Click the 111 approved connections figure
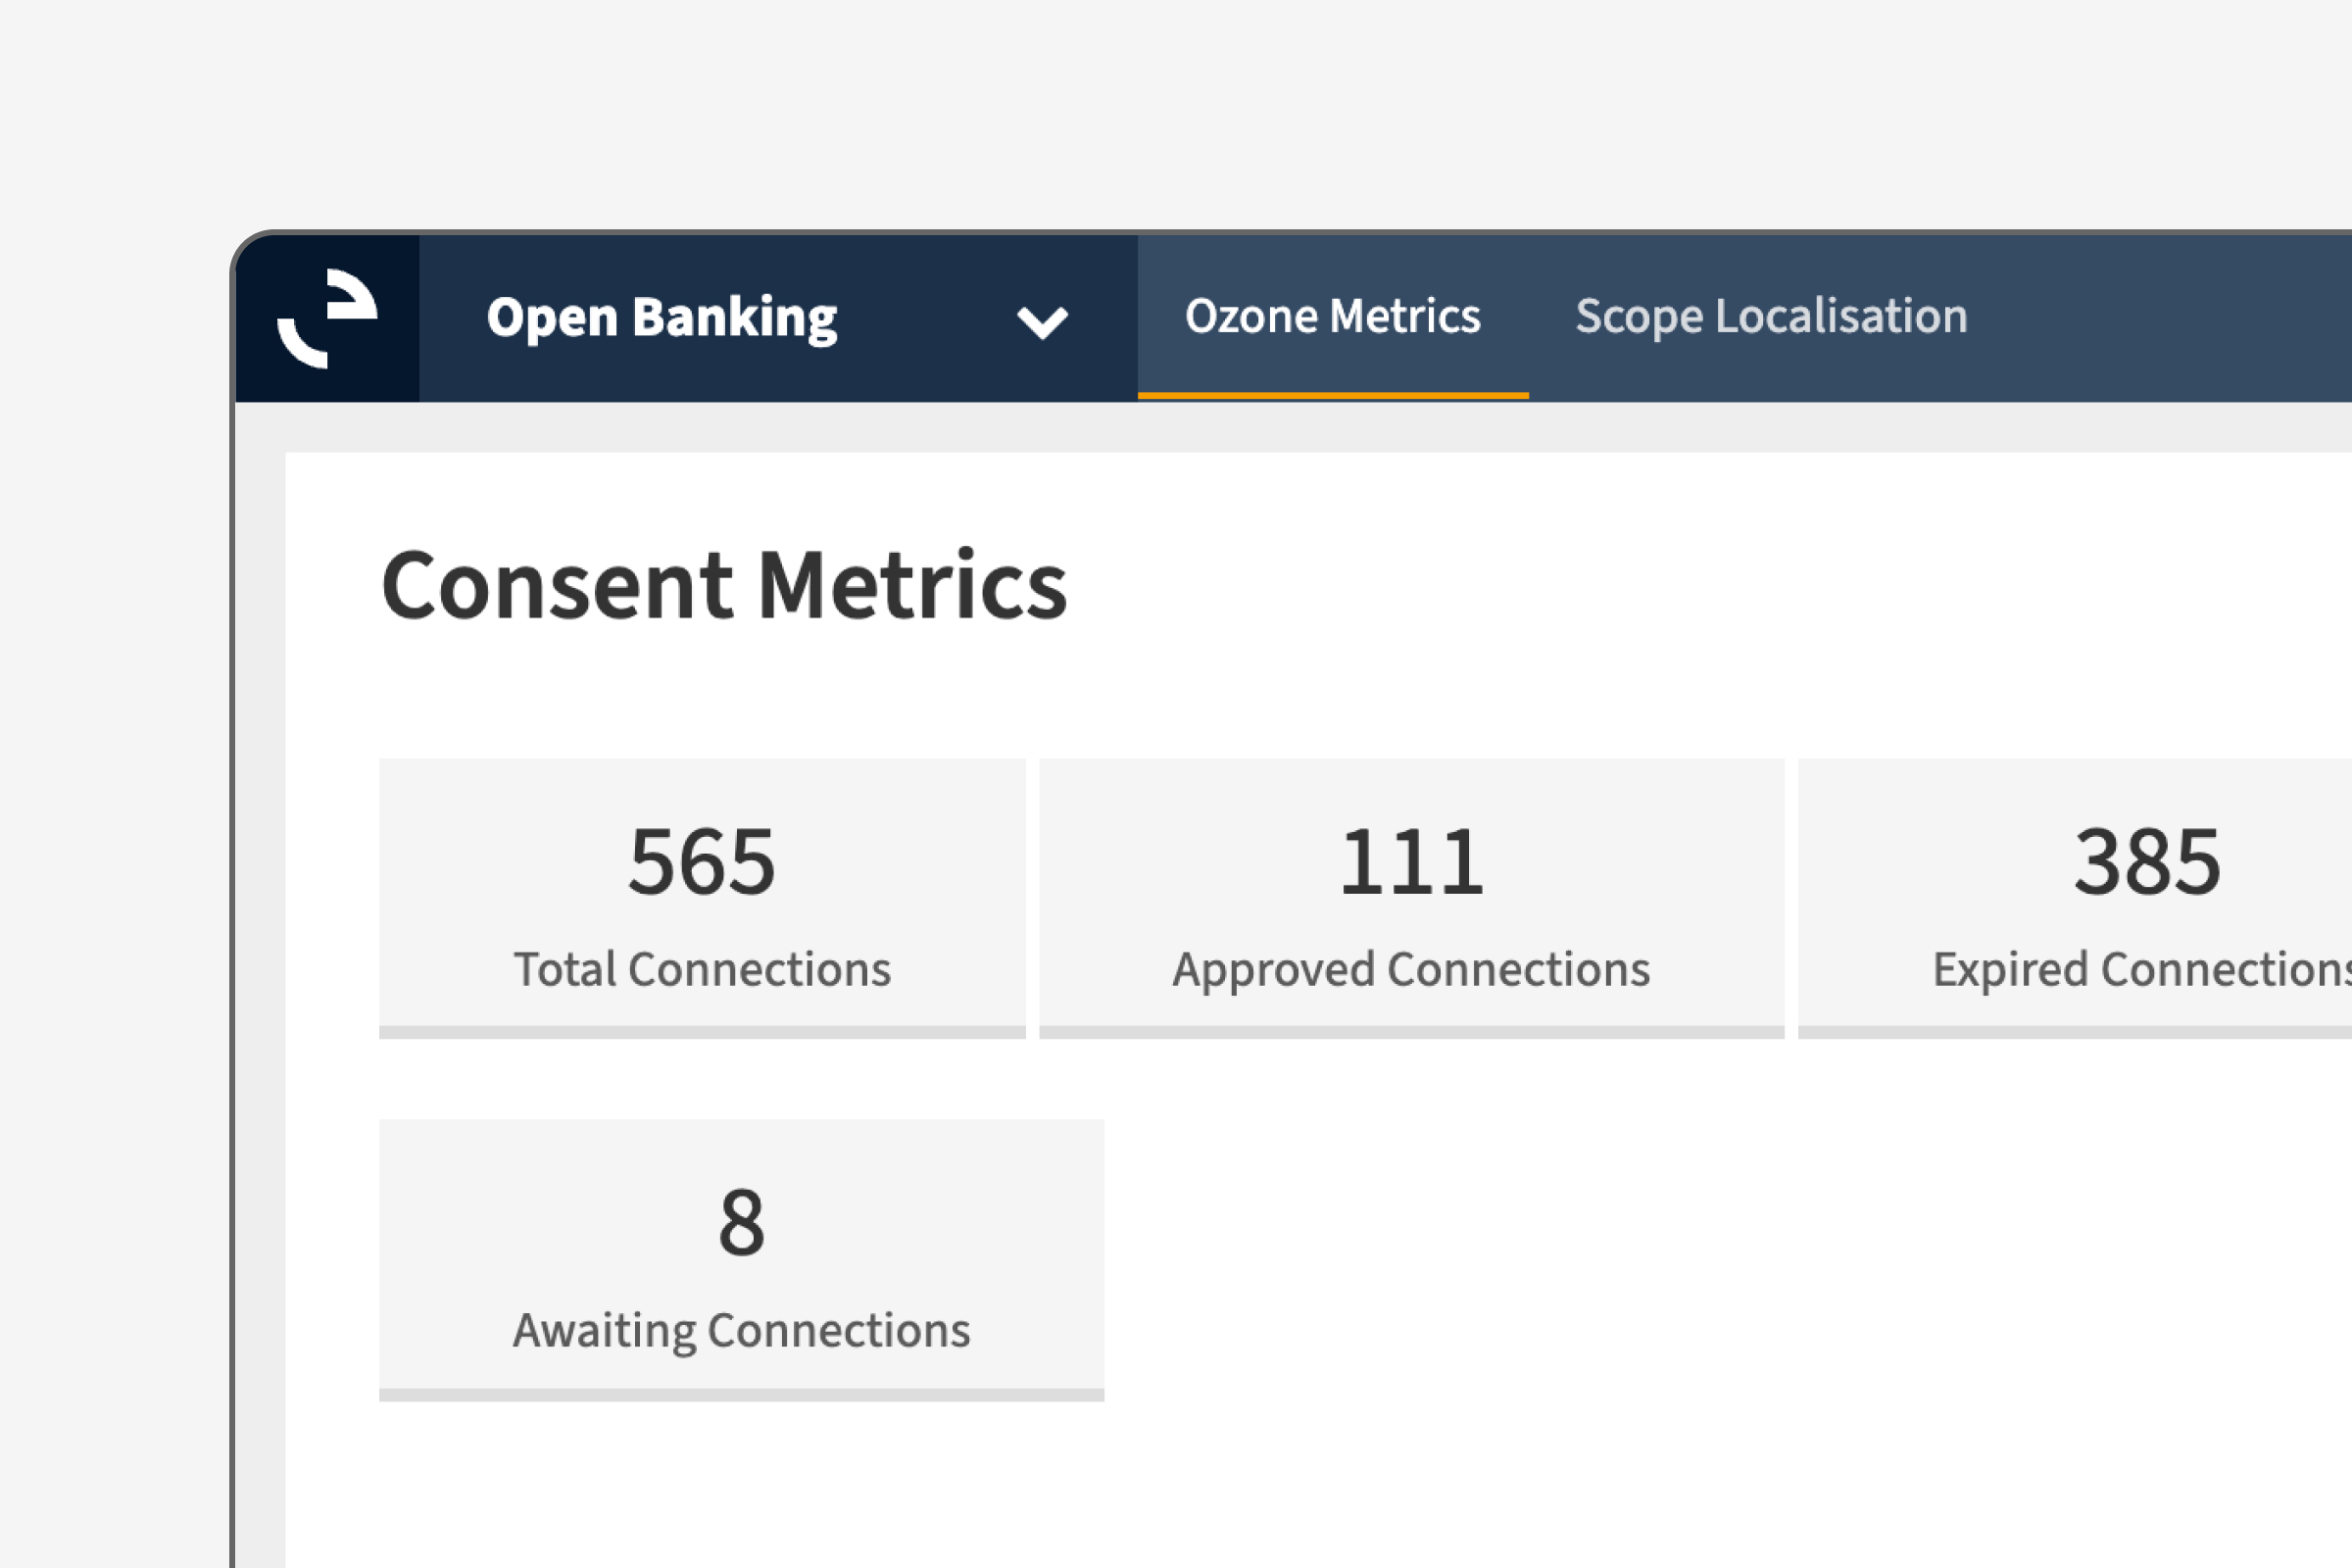 [1411, 861]
